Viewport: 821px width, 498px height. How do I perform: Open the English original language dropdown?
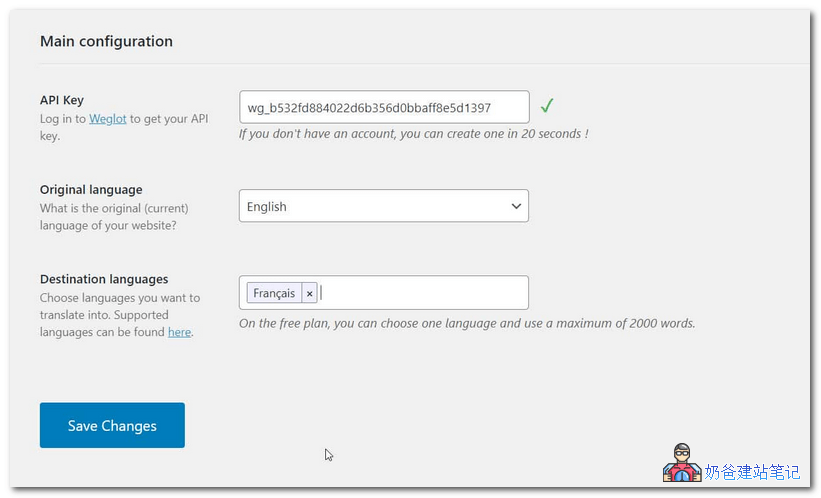383,206
